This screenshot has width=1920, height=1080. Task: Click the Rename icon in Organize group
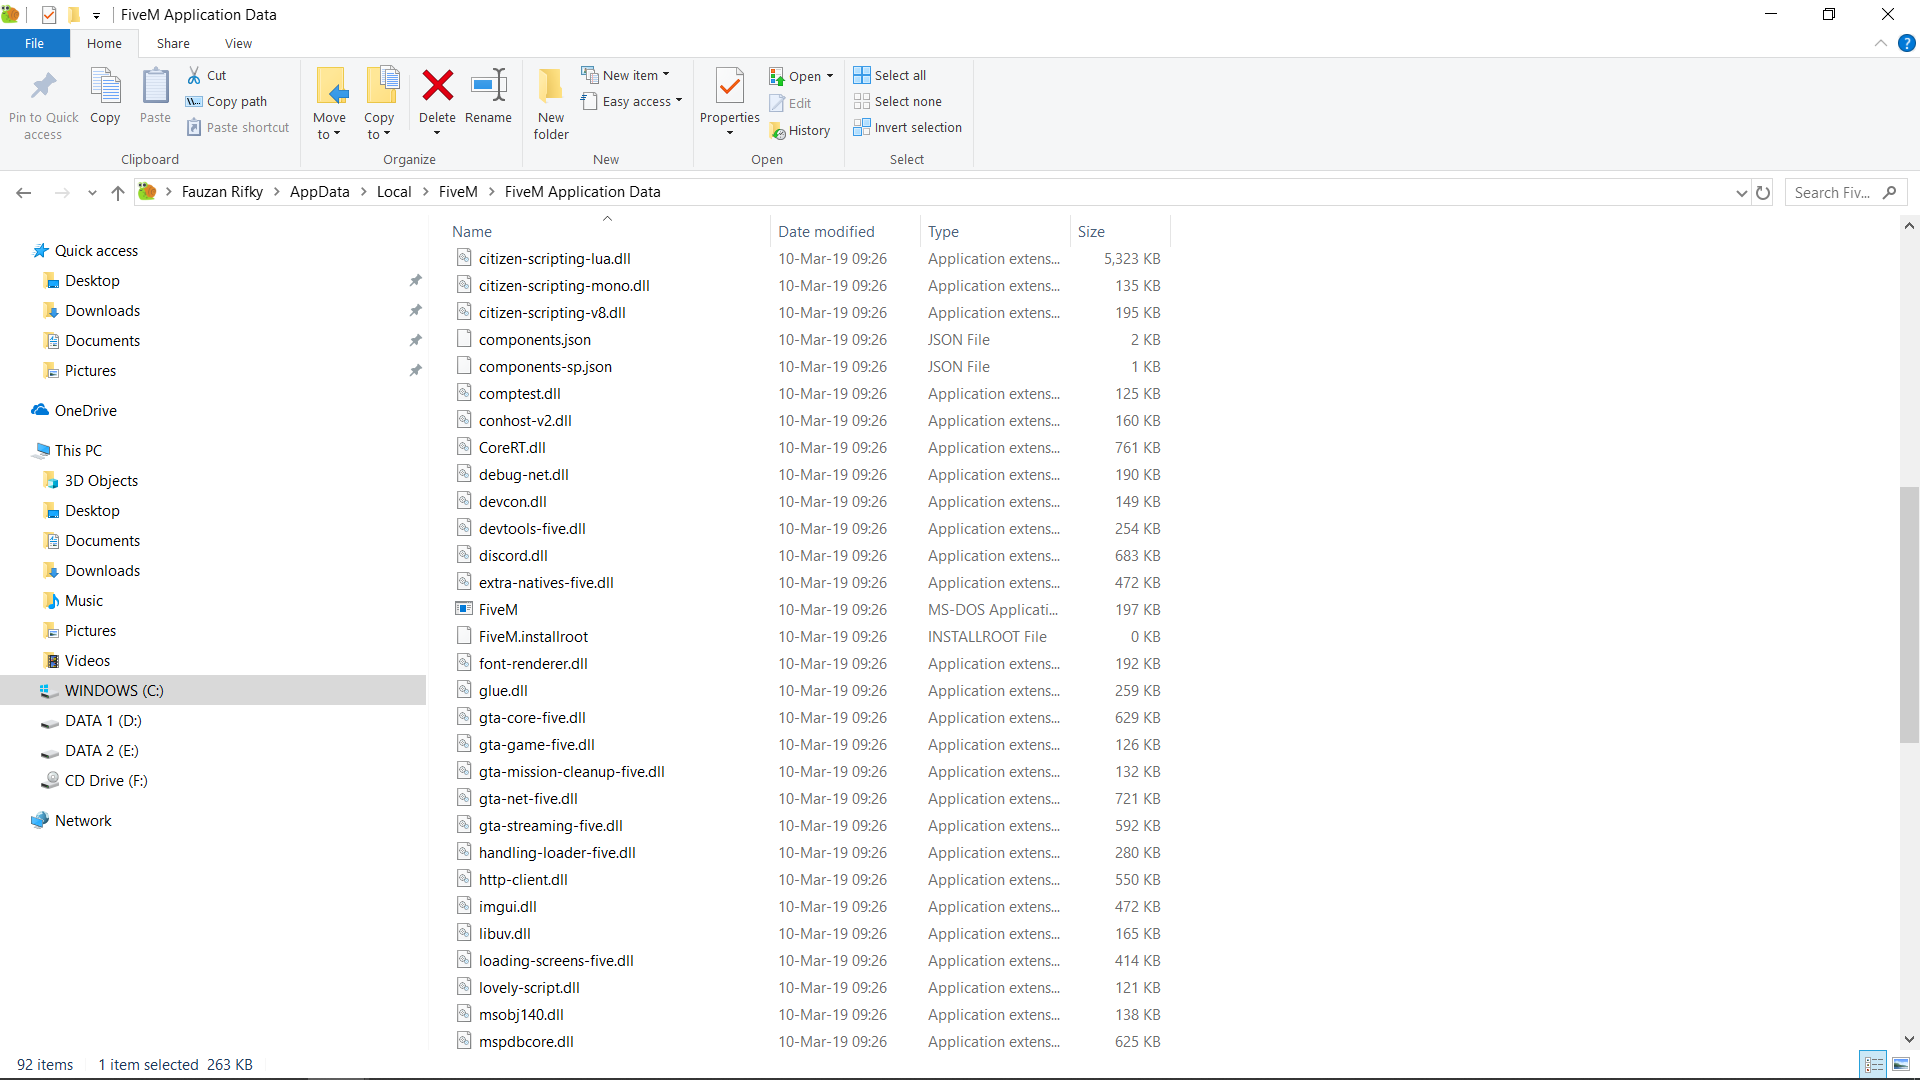click(488, 86)
